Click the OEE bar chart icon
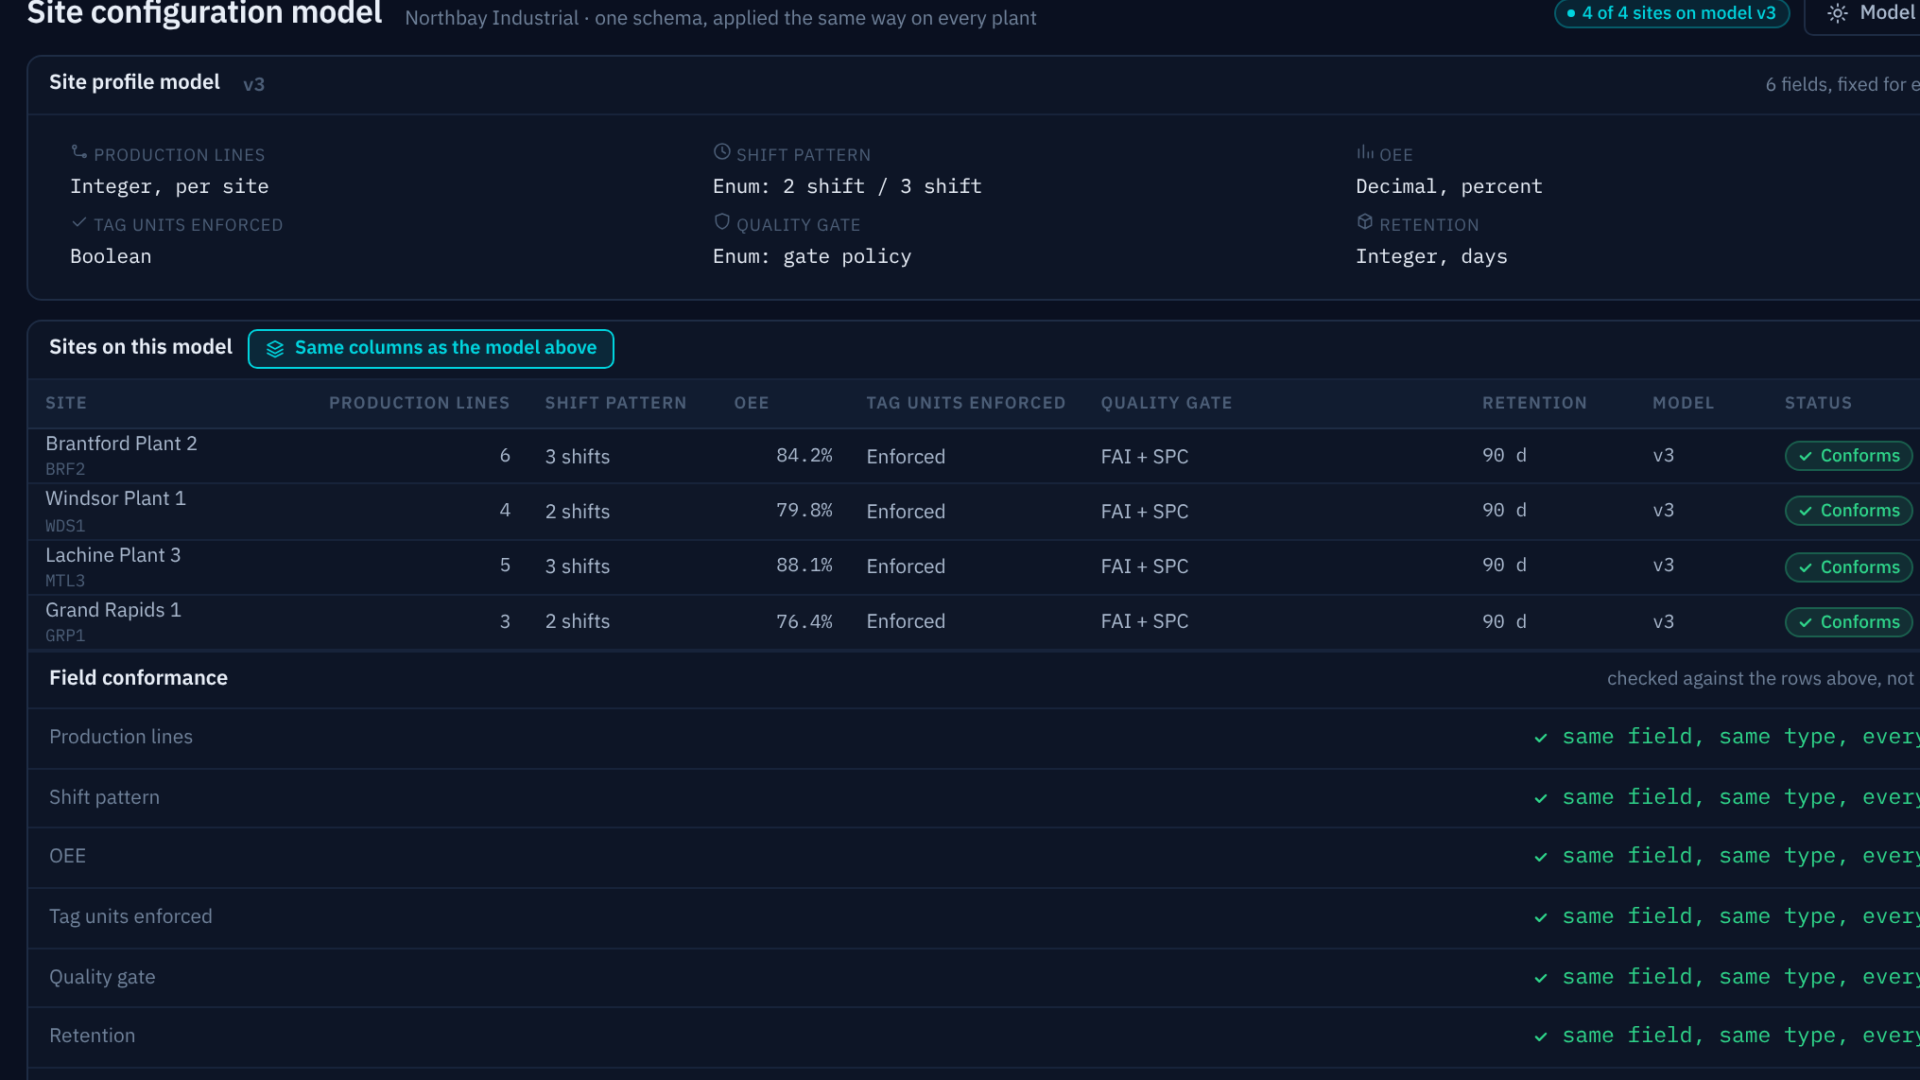Viewport: 1920px width, 1080px height. (1365, 152)
